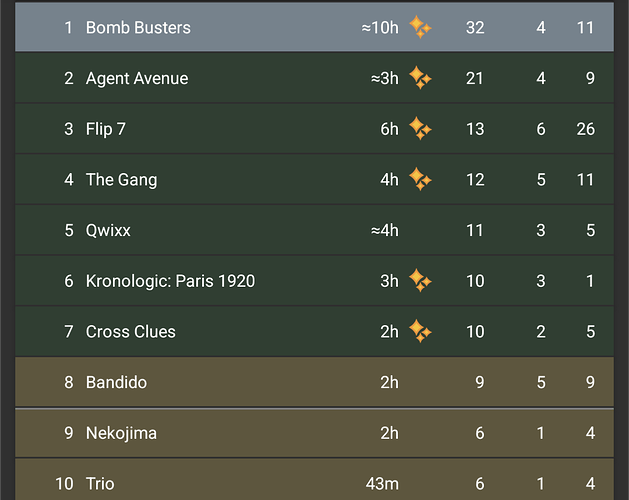Image resolution: width=629 pixels, height=500 pixels.
Task: Click the Trio game title
Action: tap(100, 484)
